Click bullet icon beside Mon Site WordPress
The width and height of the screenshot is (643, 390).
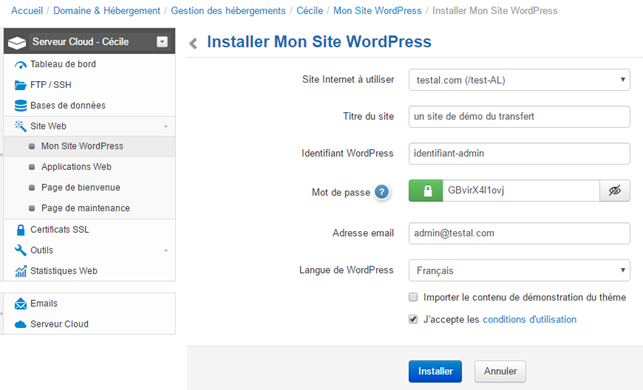[x=32, y=146]
